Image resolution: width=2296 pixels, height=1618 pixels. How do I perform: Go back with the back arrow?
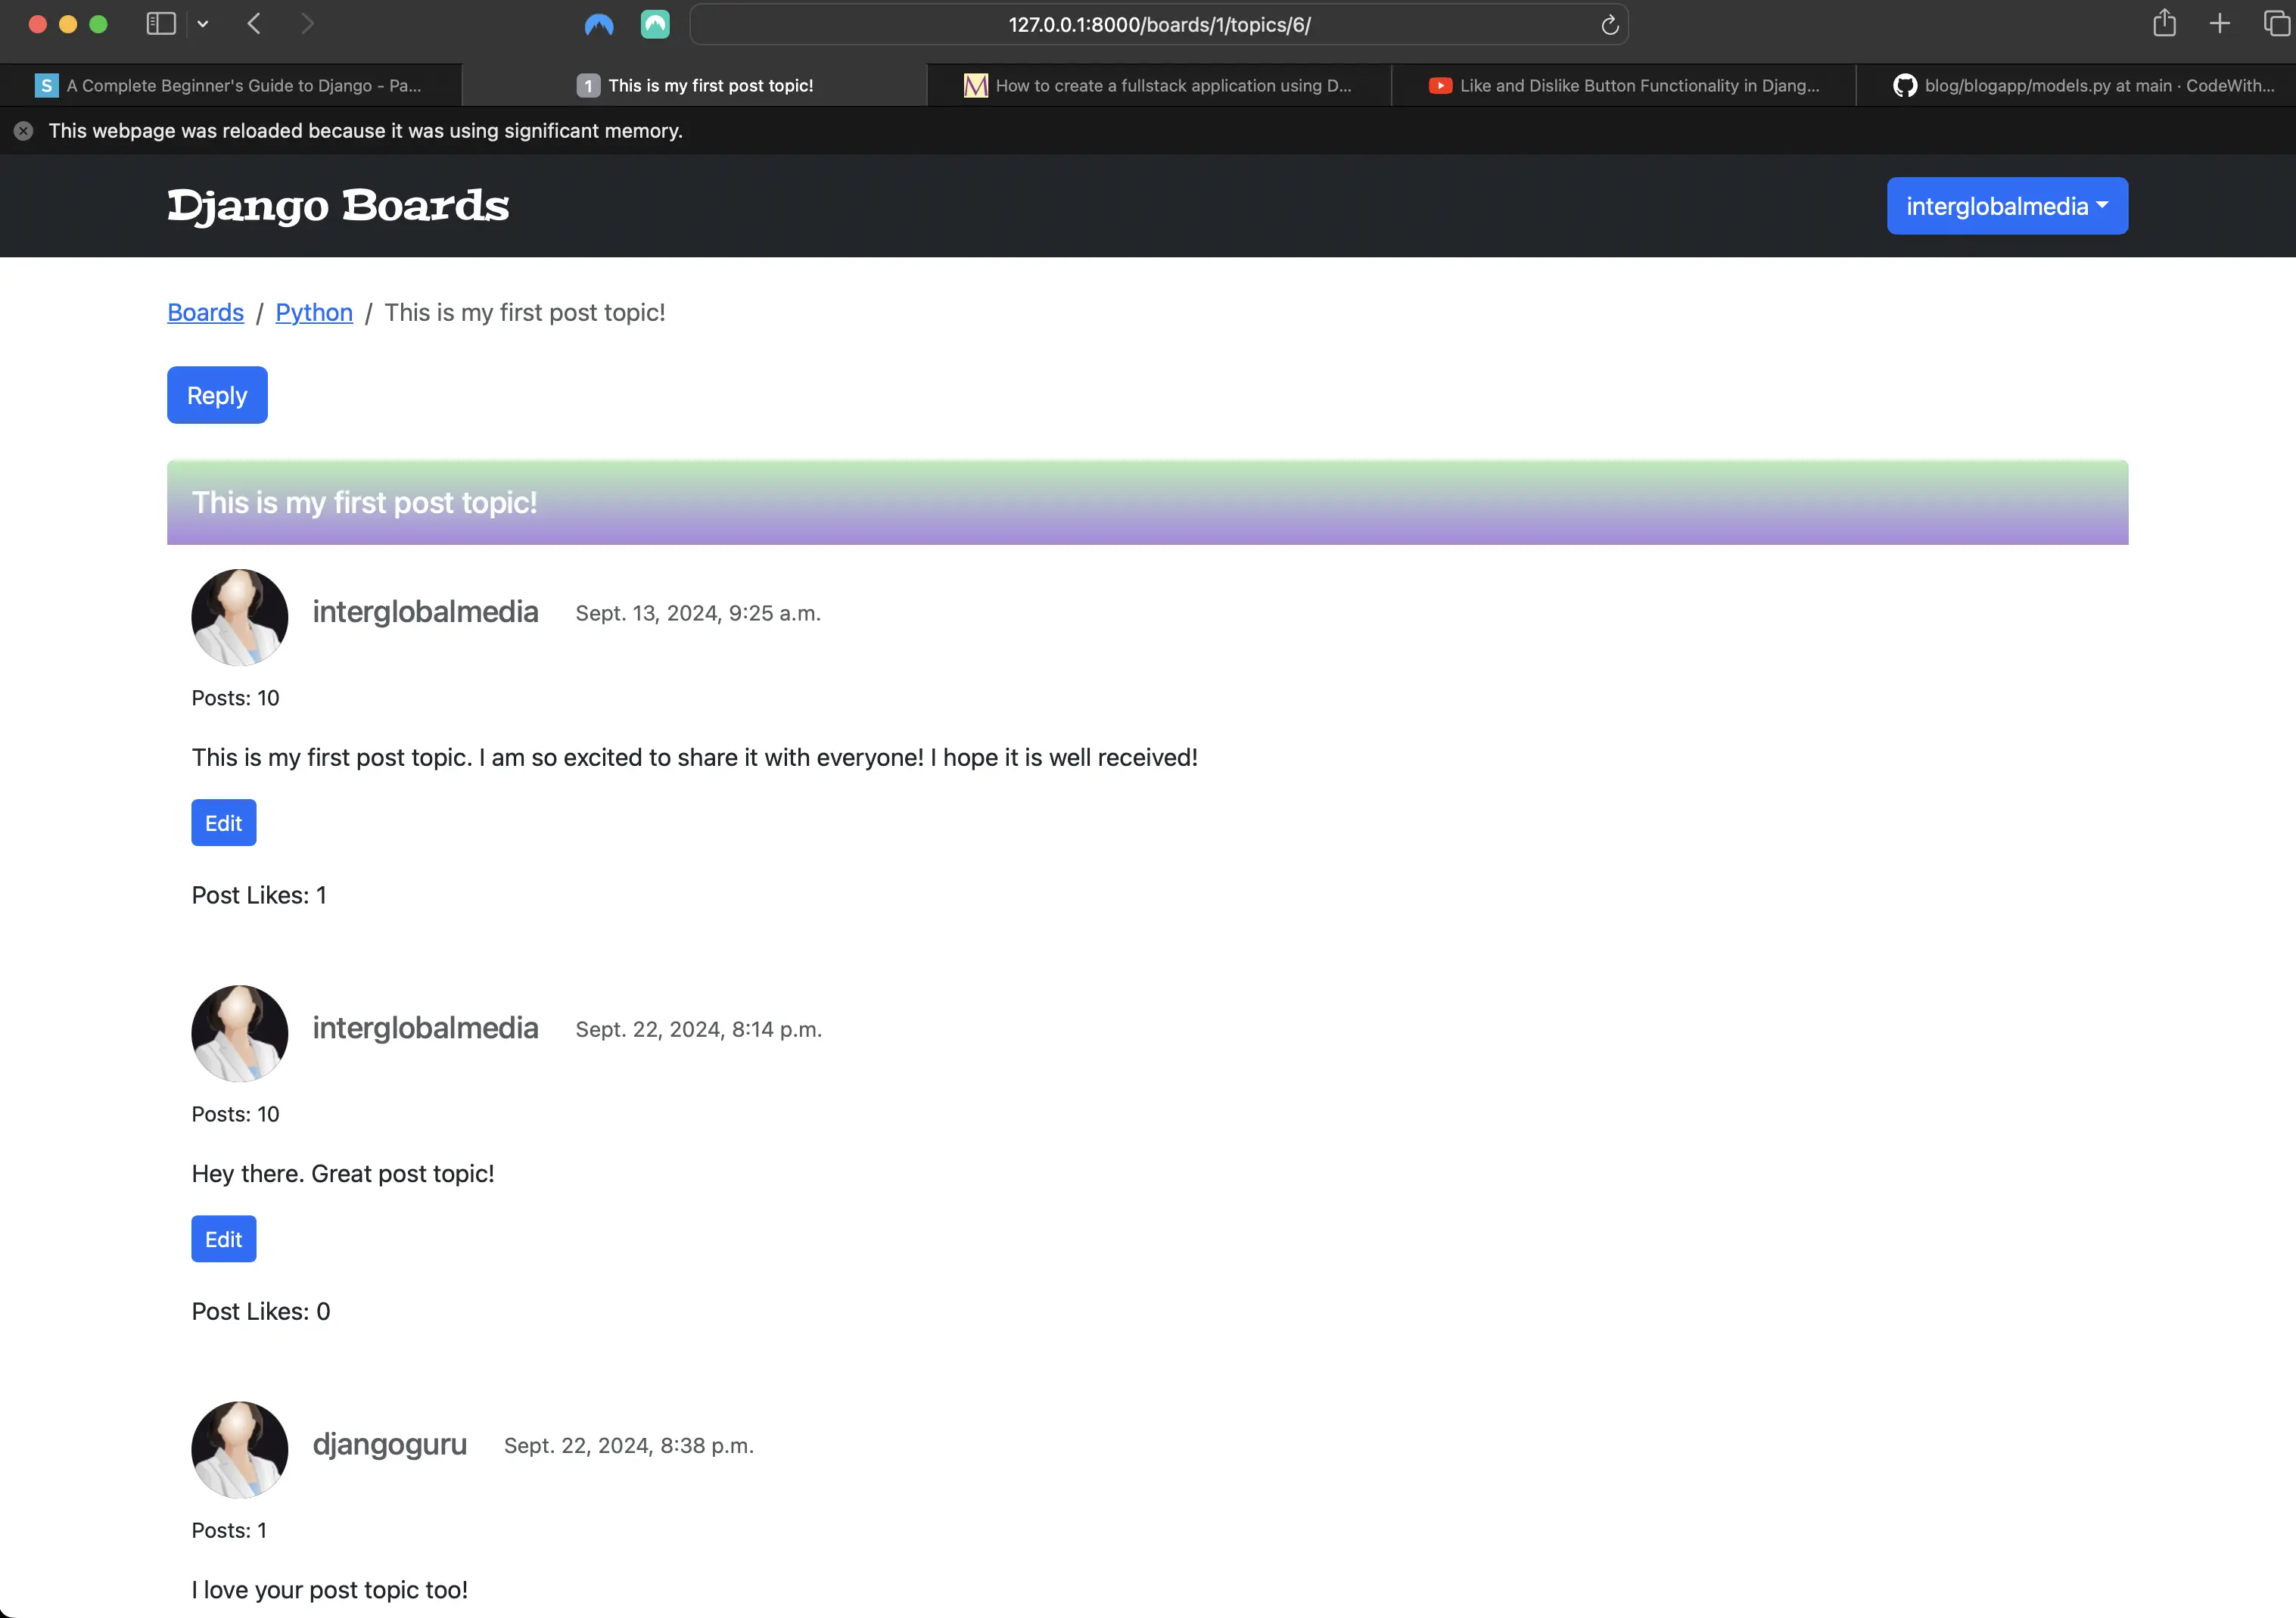click(254, 24)
